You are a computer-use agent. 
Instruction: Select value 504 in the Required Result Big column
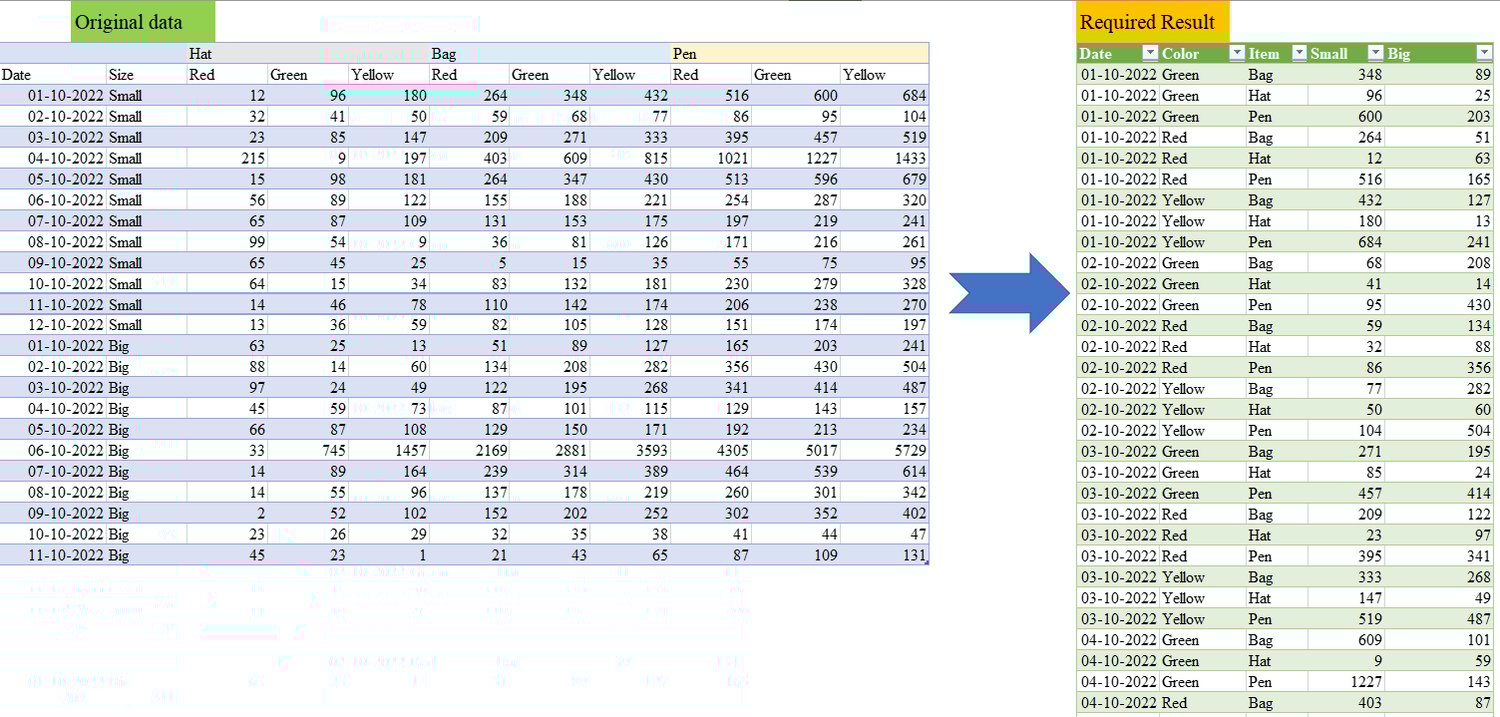click(x=1439, y=430)
